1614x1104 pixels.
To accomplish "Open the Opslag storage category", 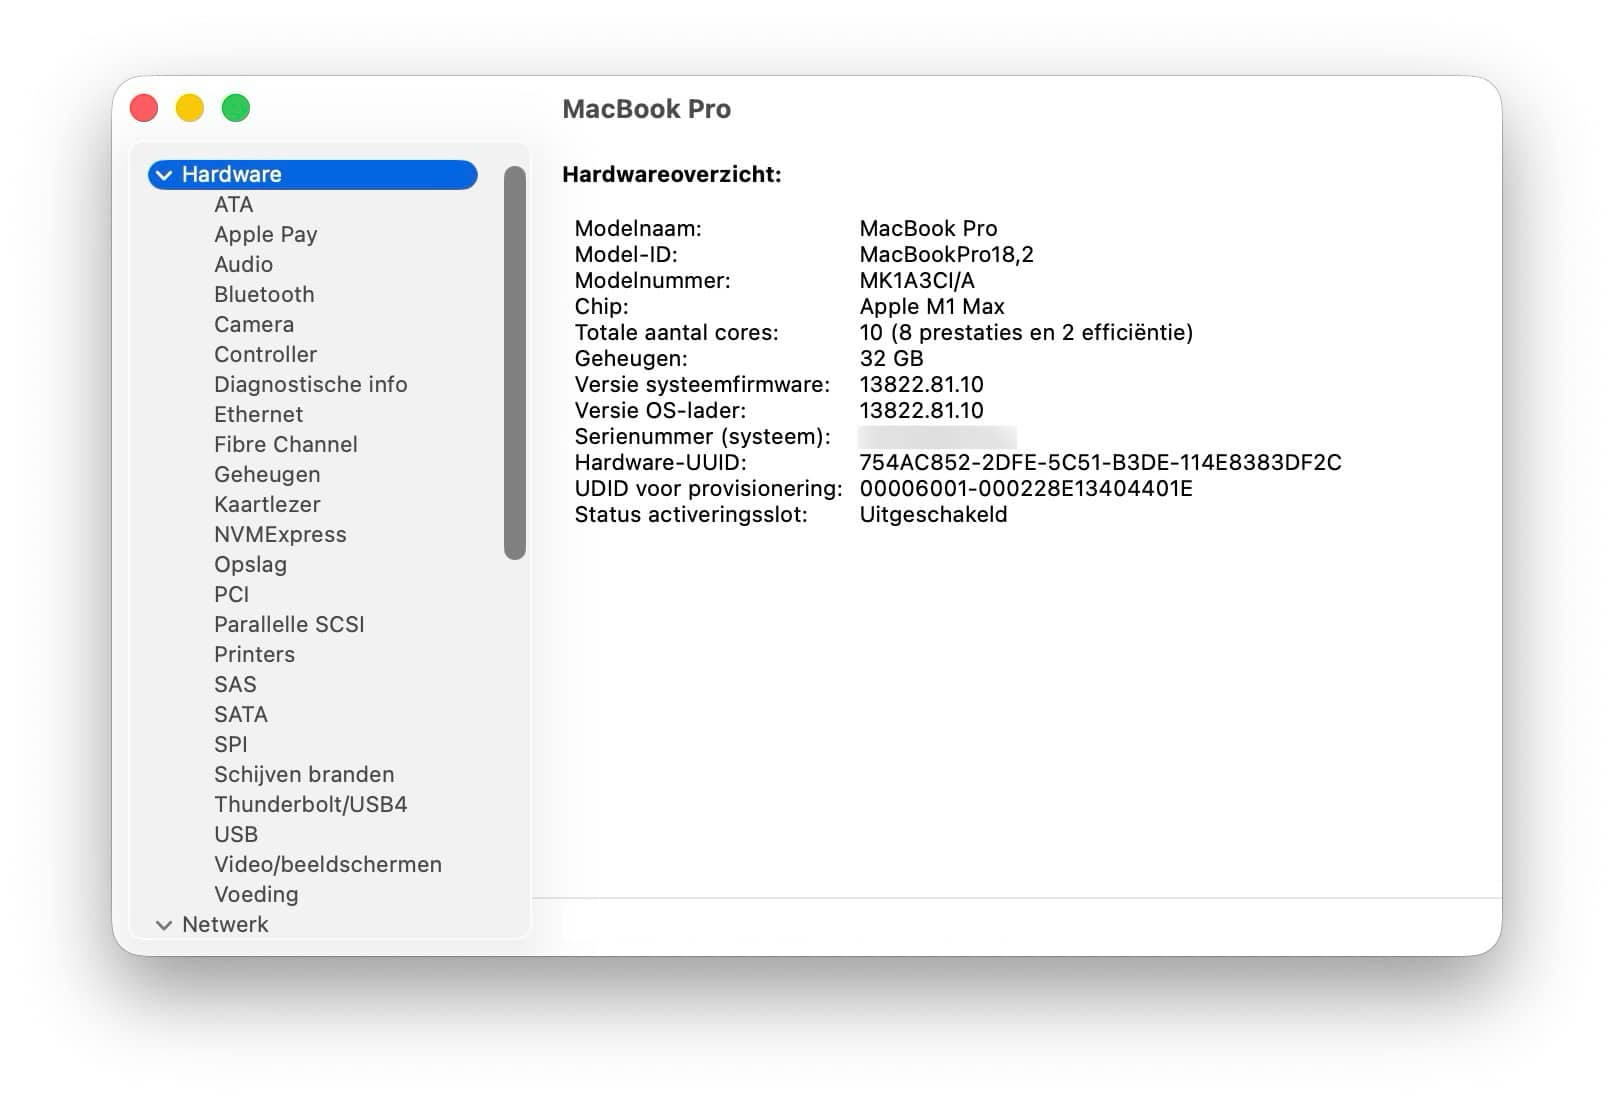I will [x=250, y=564].
